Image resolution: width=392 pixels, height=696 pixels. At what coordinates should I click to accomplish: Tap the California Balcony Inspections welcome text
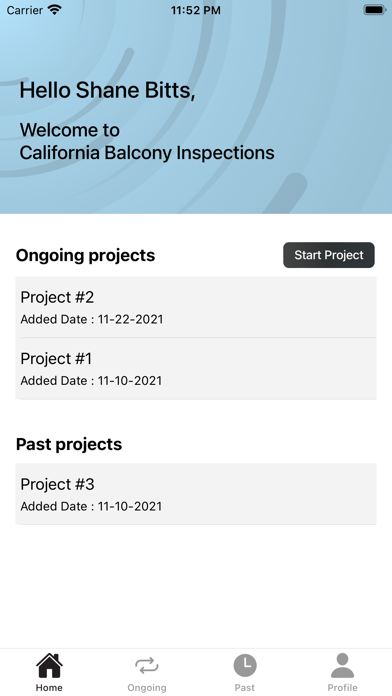click(147, 153)
